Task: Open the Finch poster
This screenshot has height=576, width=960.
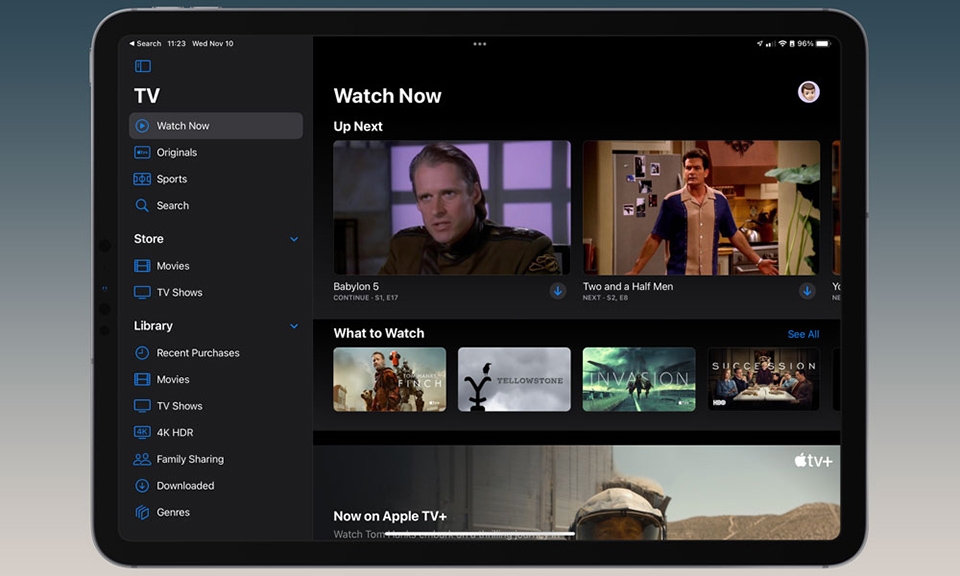Action: coord(389,380)
